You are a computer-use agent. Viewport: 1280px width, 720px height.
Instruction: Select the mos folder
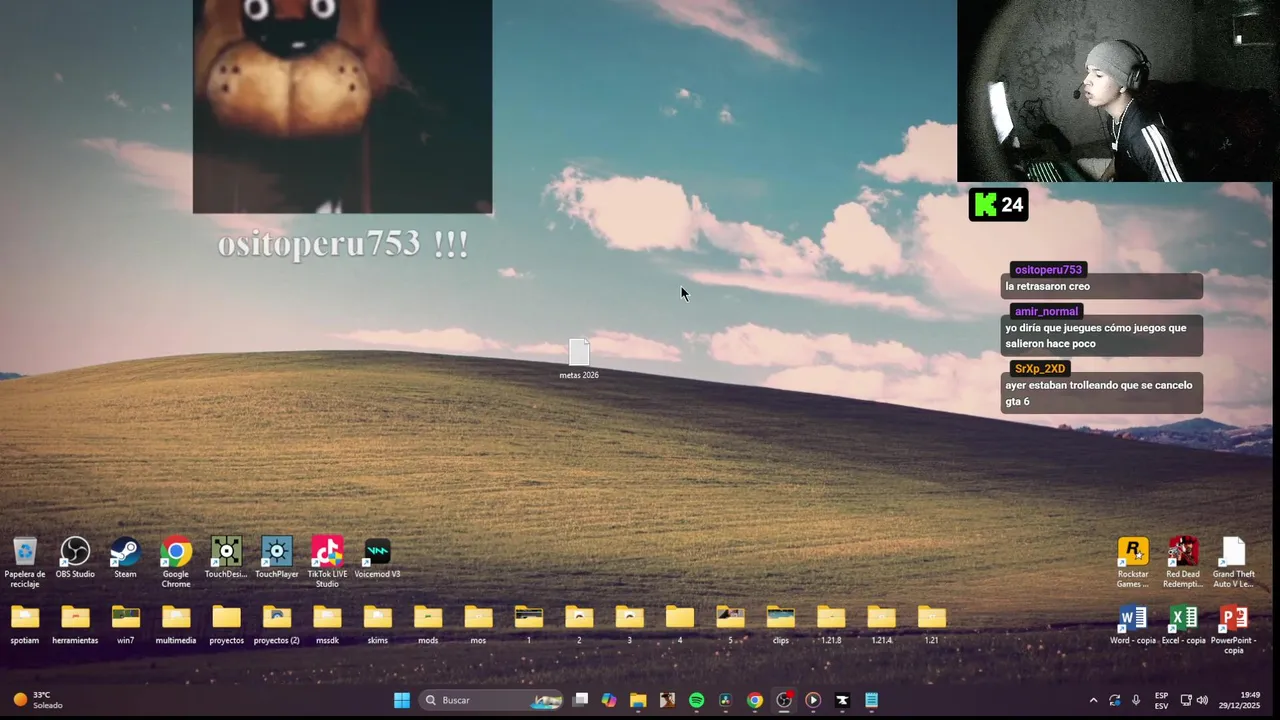click(x=478, y=625)
